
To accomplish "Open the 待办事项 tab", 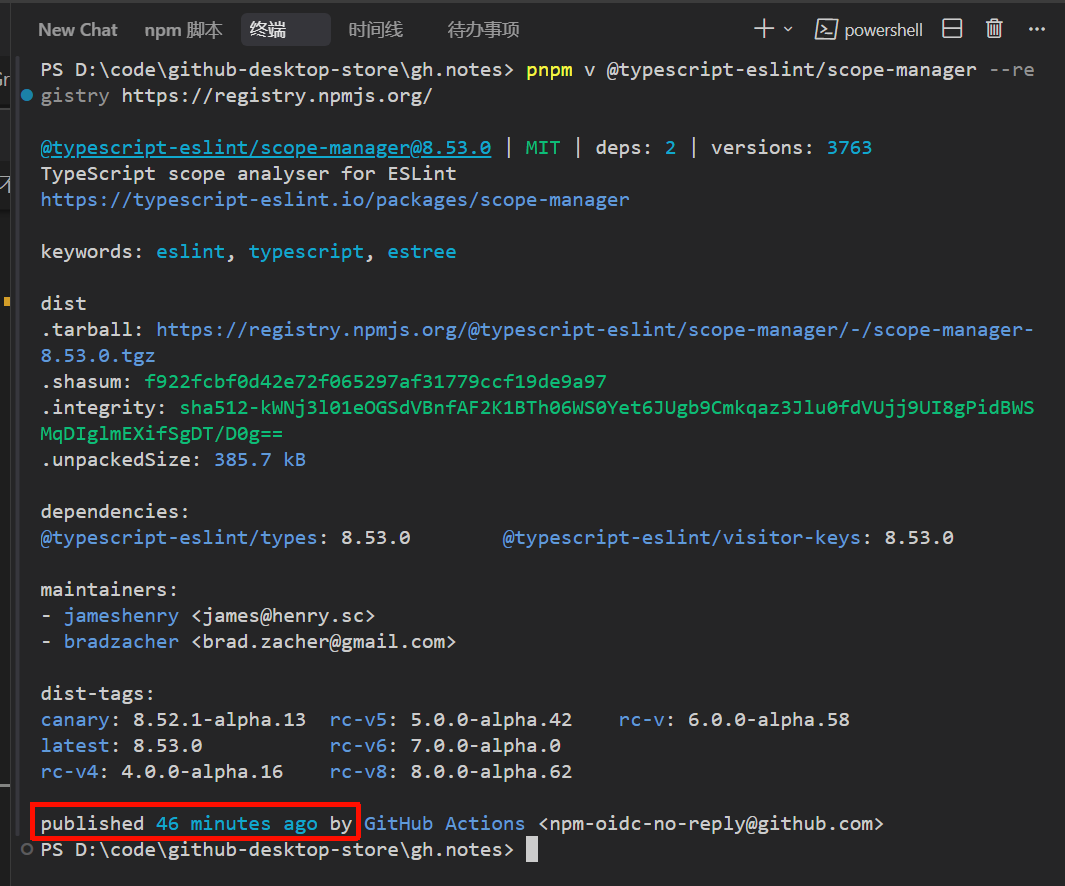I will (x=483, y=30).
